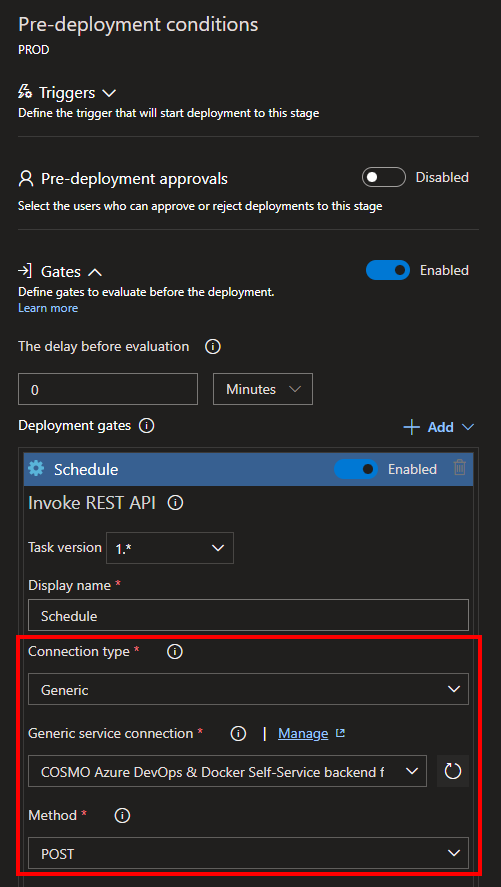The height and width of the screenshot is (887, 501).
Task: Show info for Method
Action: [x=123, y=816]
